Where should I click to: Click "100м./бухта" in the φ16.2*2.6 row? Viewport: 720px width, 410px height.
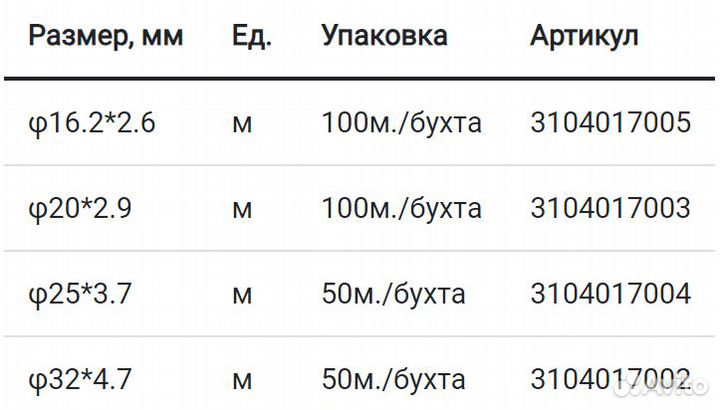pyautogui.click(x=402, y=124)
